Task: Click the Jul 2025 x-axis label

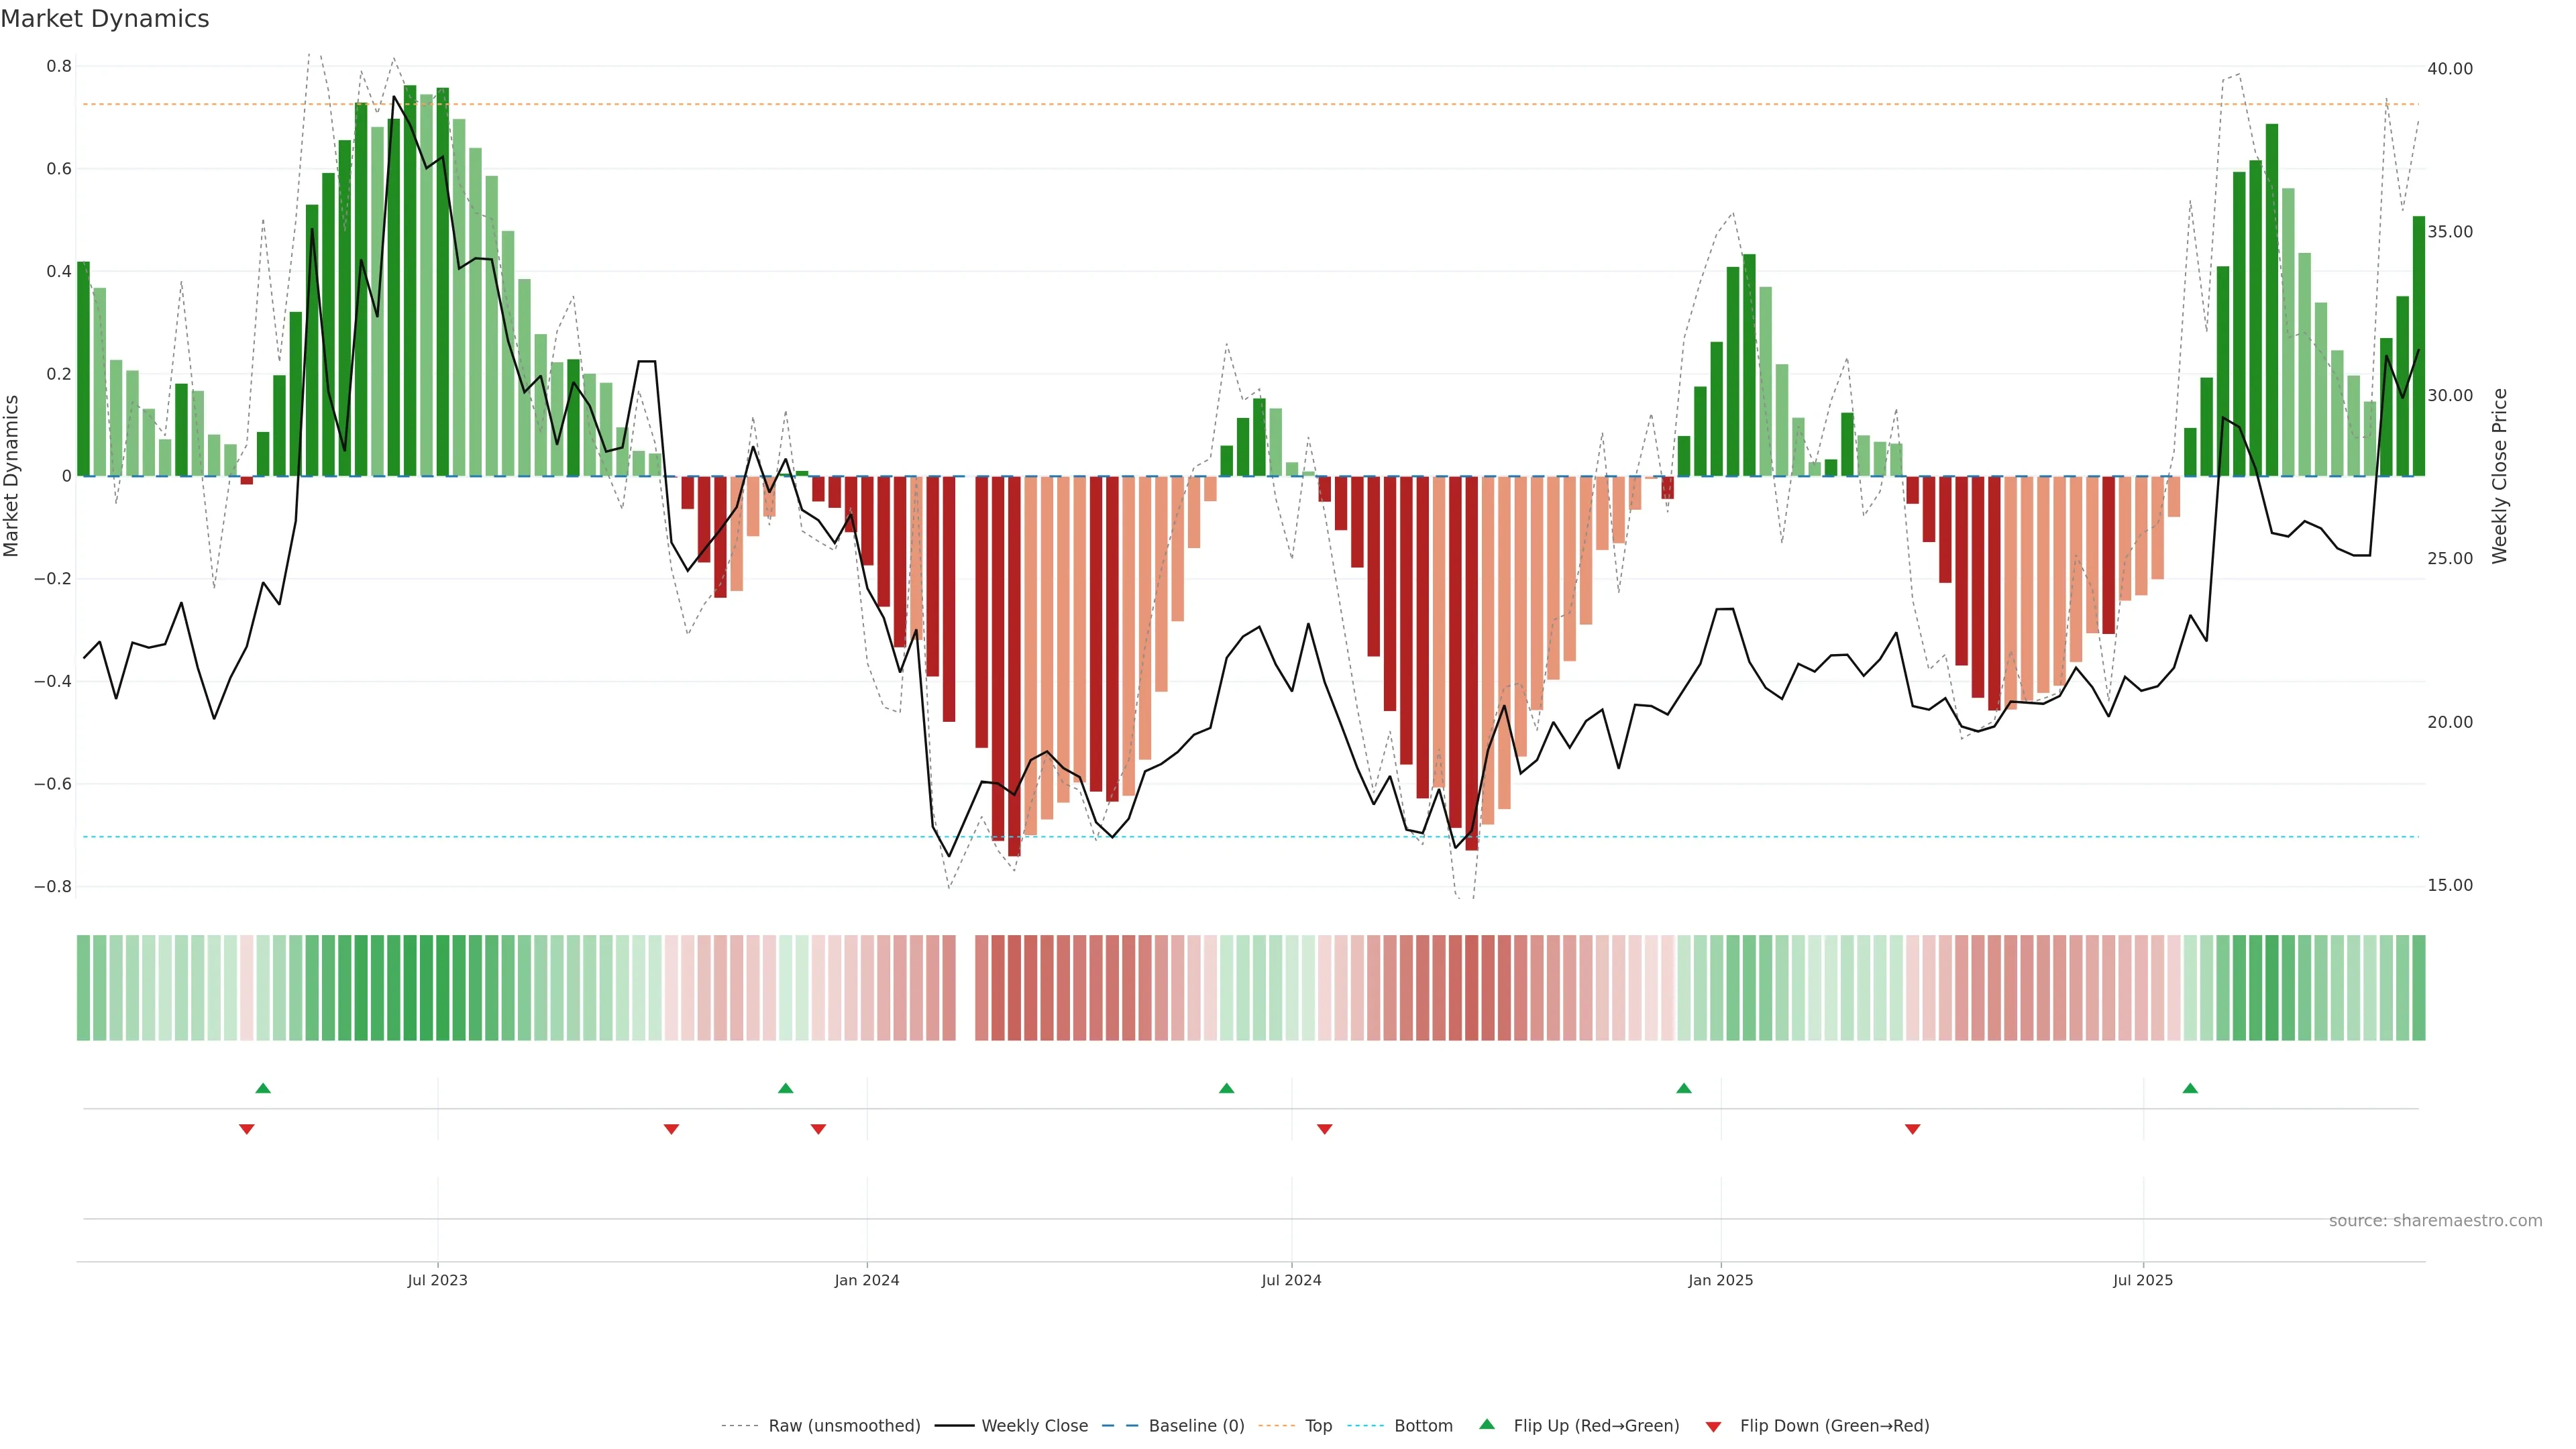Action: (x=2143, y=1280)
